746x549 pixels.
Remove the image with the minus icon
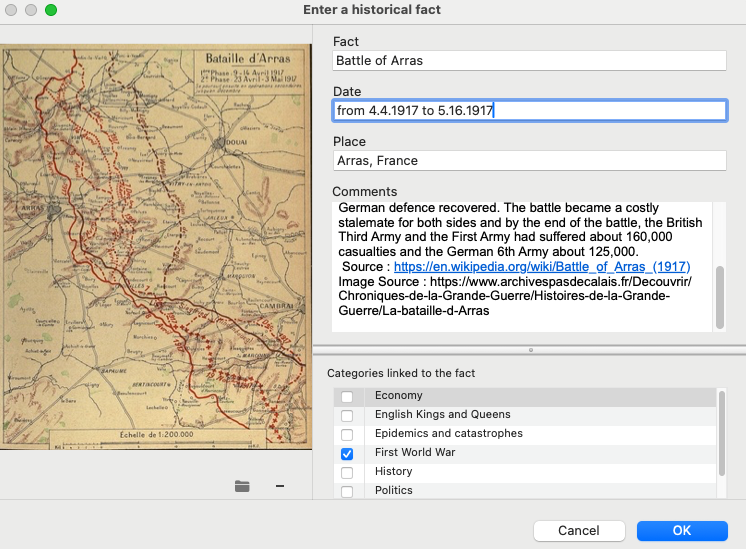click(x=280, y=486)
